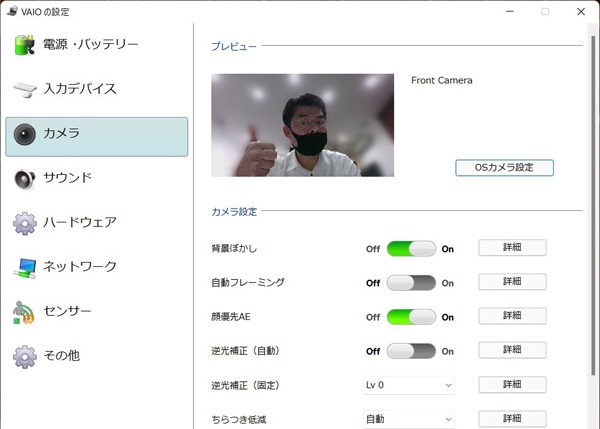Turn on 逆光補正(自動) switch

pyautogui.click(x=411, y=351)
